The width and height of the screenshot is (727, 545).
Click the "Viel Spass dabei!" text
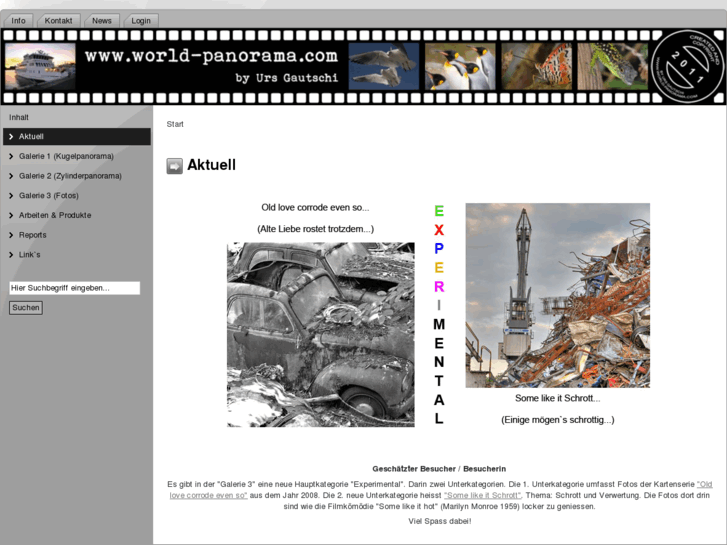tap(440, 521)
